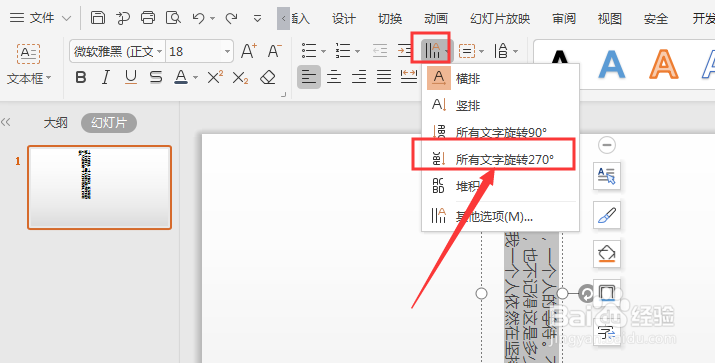Align text right
The width and height of the screenshot is (715, 363).
pos(359,77)
